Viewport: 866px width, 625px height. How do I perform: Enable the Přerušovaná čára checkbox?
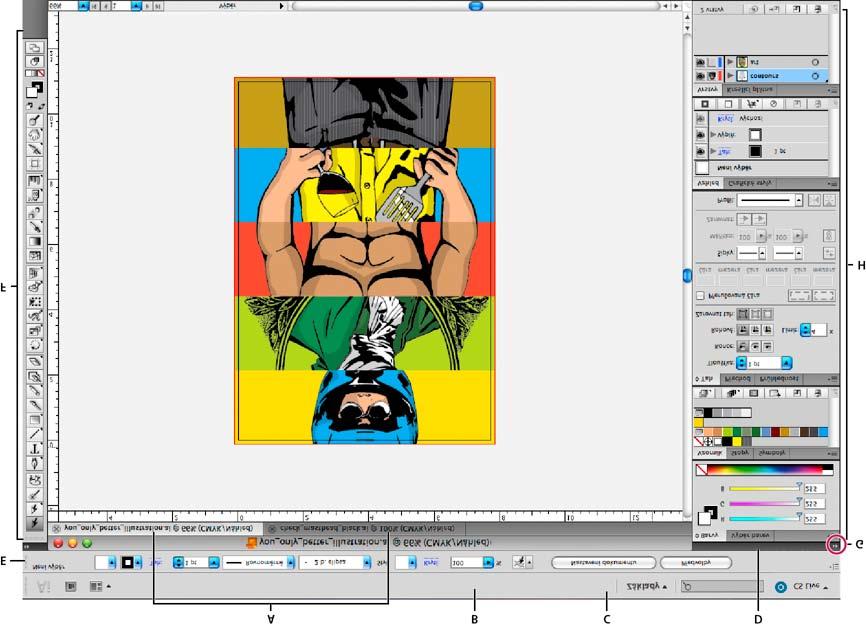click(700, 296)
